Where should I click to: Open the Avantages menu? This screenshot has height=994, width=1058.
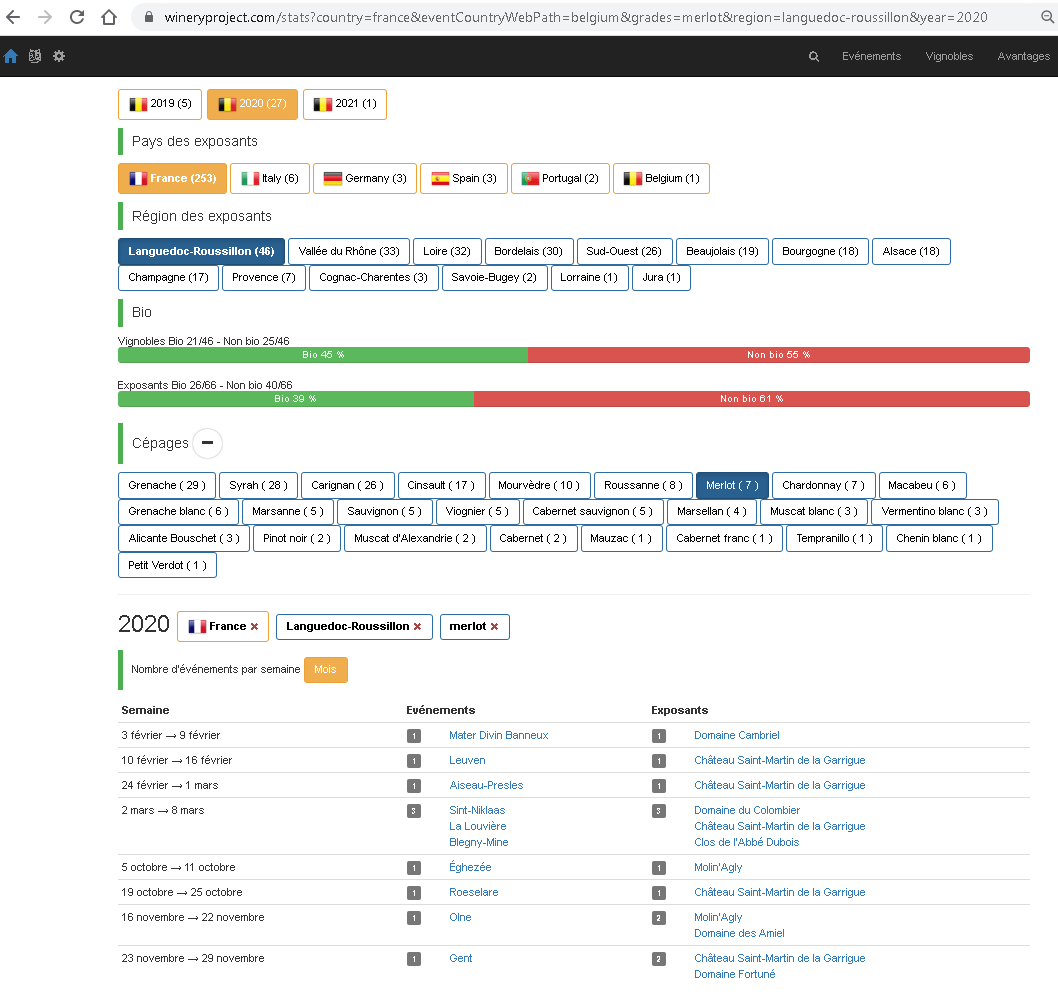pyautogui.click(x=1023, y=56)
